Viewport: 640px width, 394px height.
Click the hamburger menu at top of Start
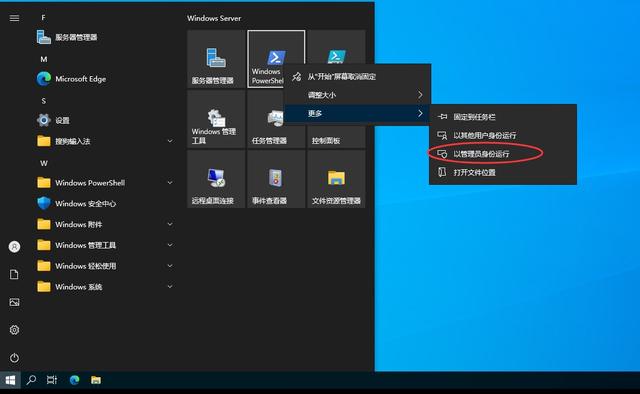tap(14, 18)
